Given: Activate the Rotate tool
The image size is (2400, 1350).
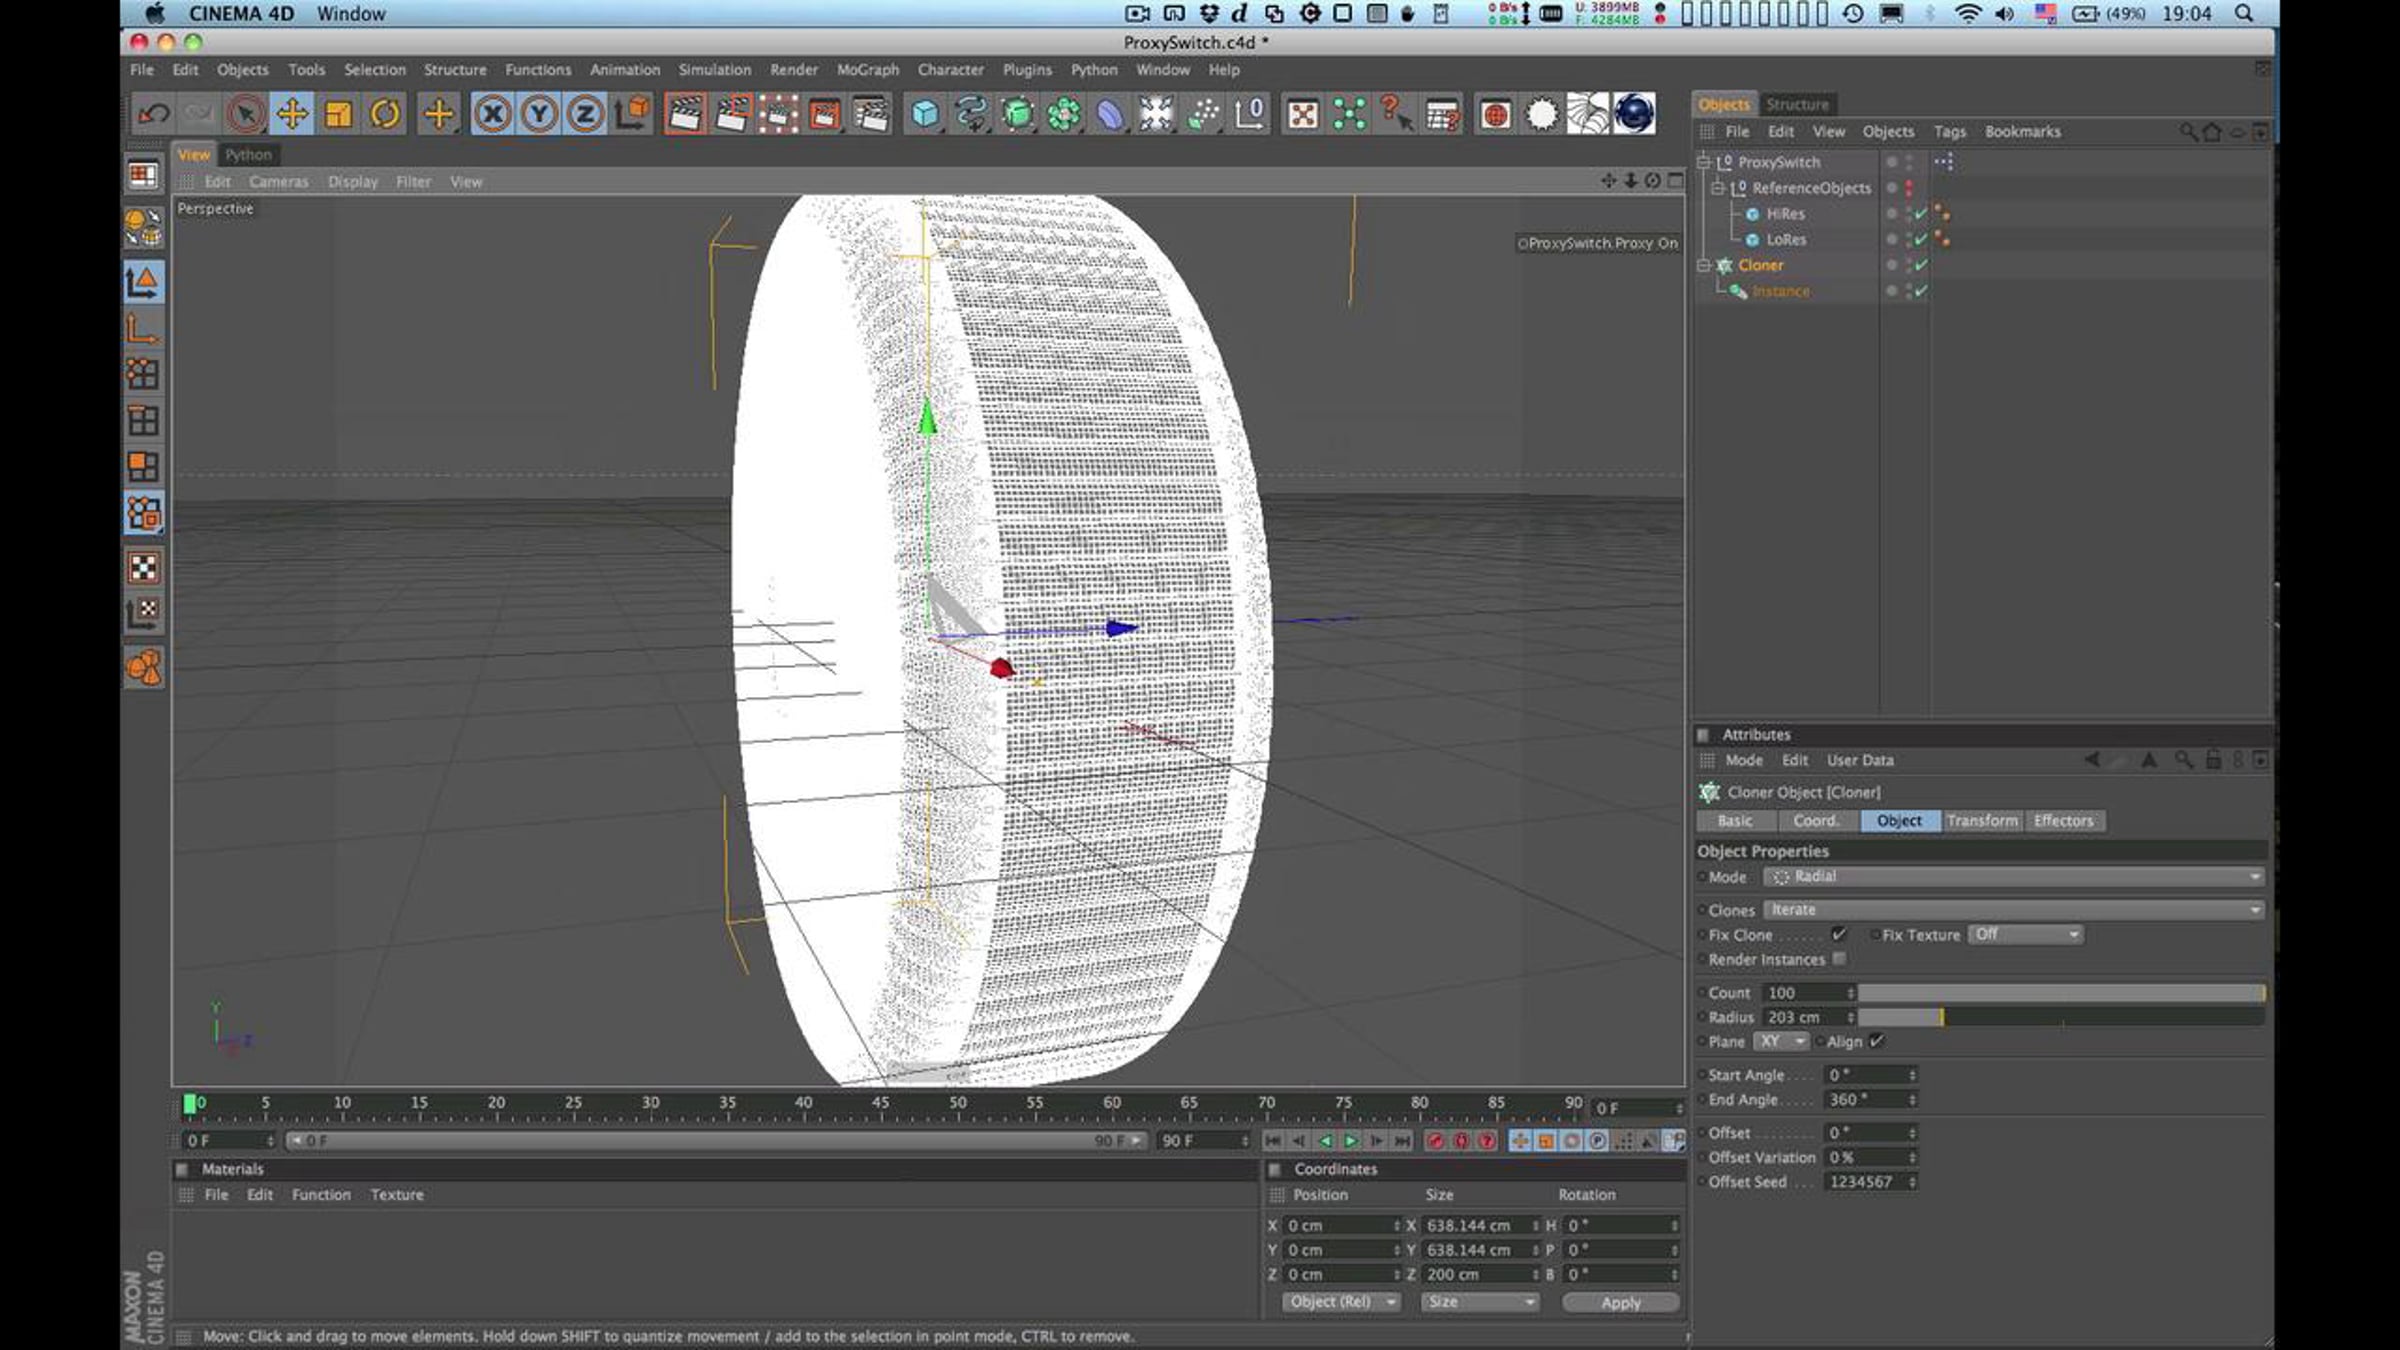Looking at the screenshot, I should tap(385, 114).
